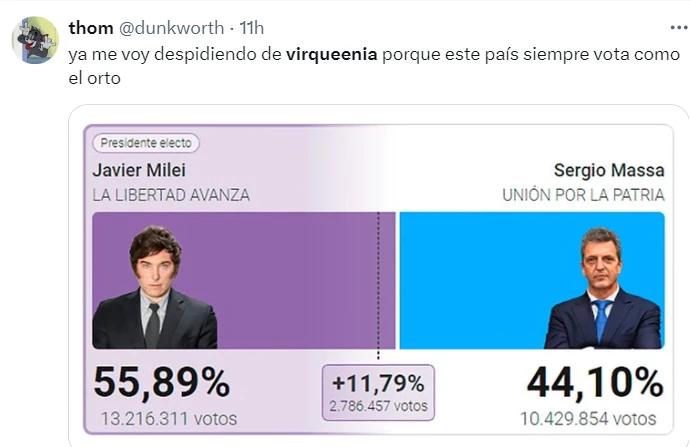Click the UNIÓN POR LA PATRIA label
691x447 pixels.
tap(582, 194)
